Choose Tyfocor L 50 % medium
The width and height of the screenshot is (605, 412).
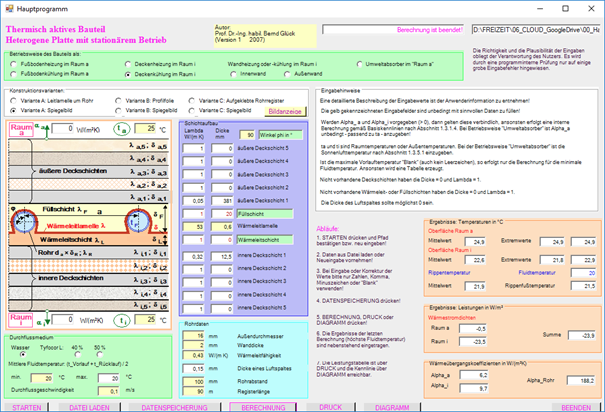click(100, 354)
